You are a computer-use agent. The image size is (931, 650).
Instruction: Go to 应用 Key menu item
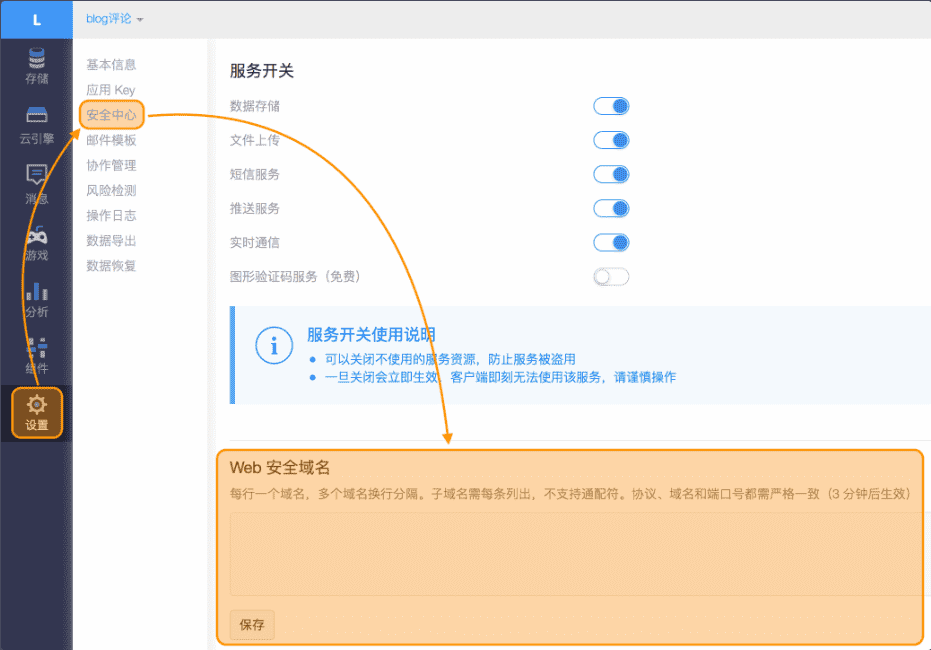(x=110, y=90)
